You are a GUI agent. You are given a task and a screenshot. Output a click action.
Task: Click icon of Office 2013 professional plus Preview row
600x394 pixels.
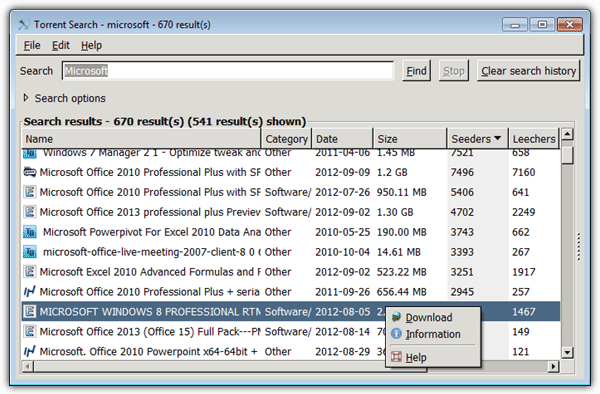30,212
